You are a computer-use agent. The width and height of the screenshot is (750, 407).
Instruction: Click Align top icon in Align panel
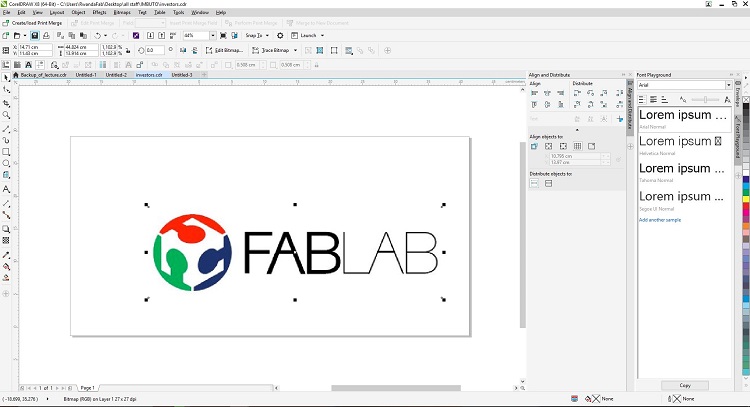coord(534,104)
